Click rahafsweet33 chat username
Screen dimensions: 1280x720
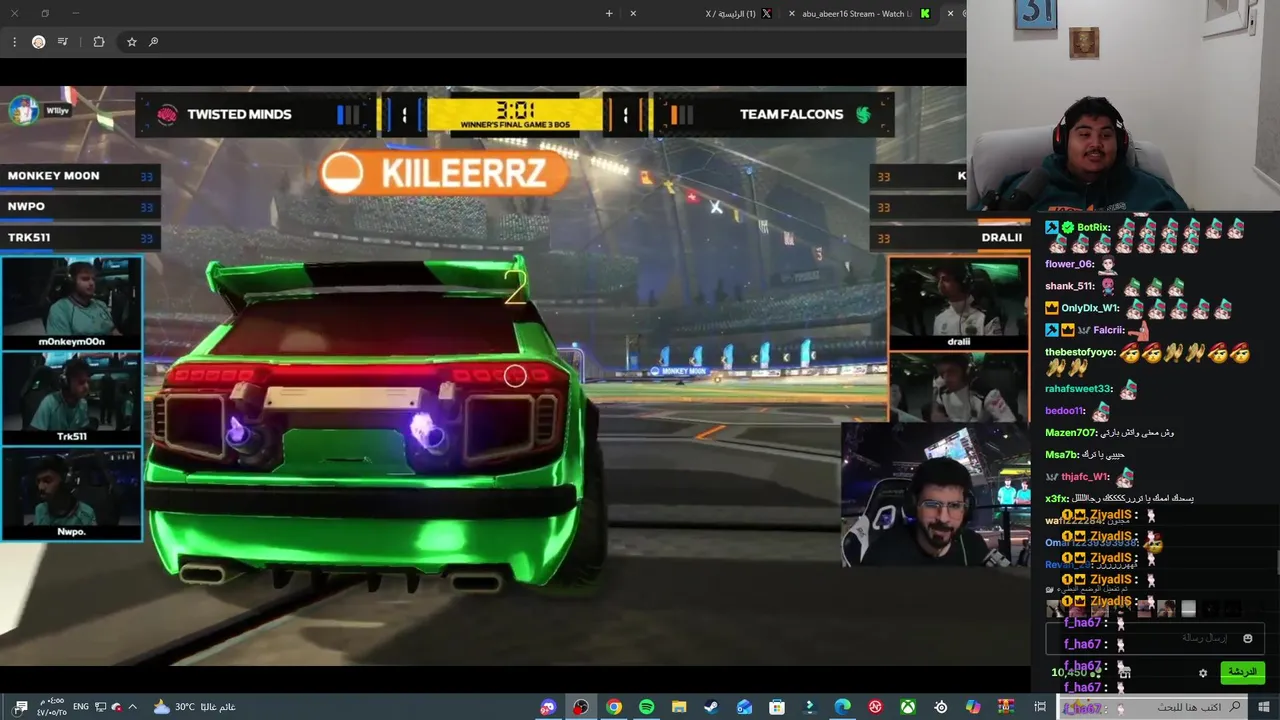(x=1079, y=389)
